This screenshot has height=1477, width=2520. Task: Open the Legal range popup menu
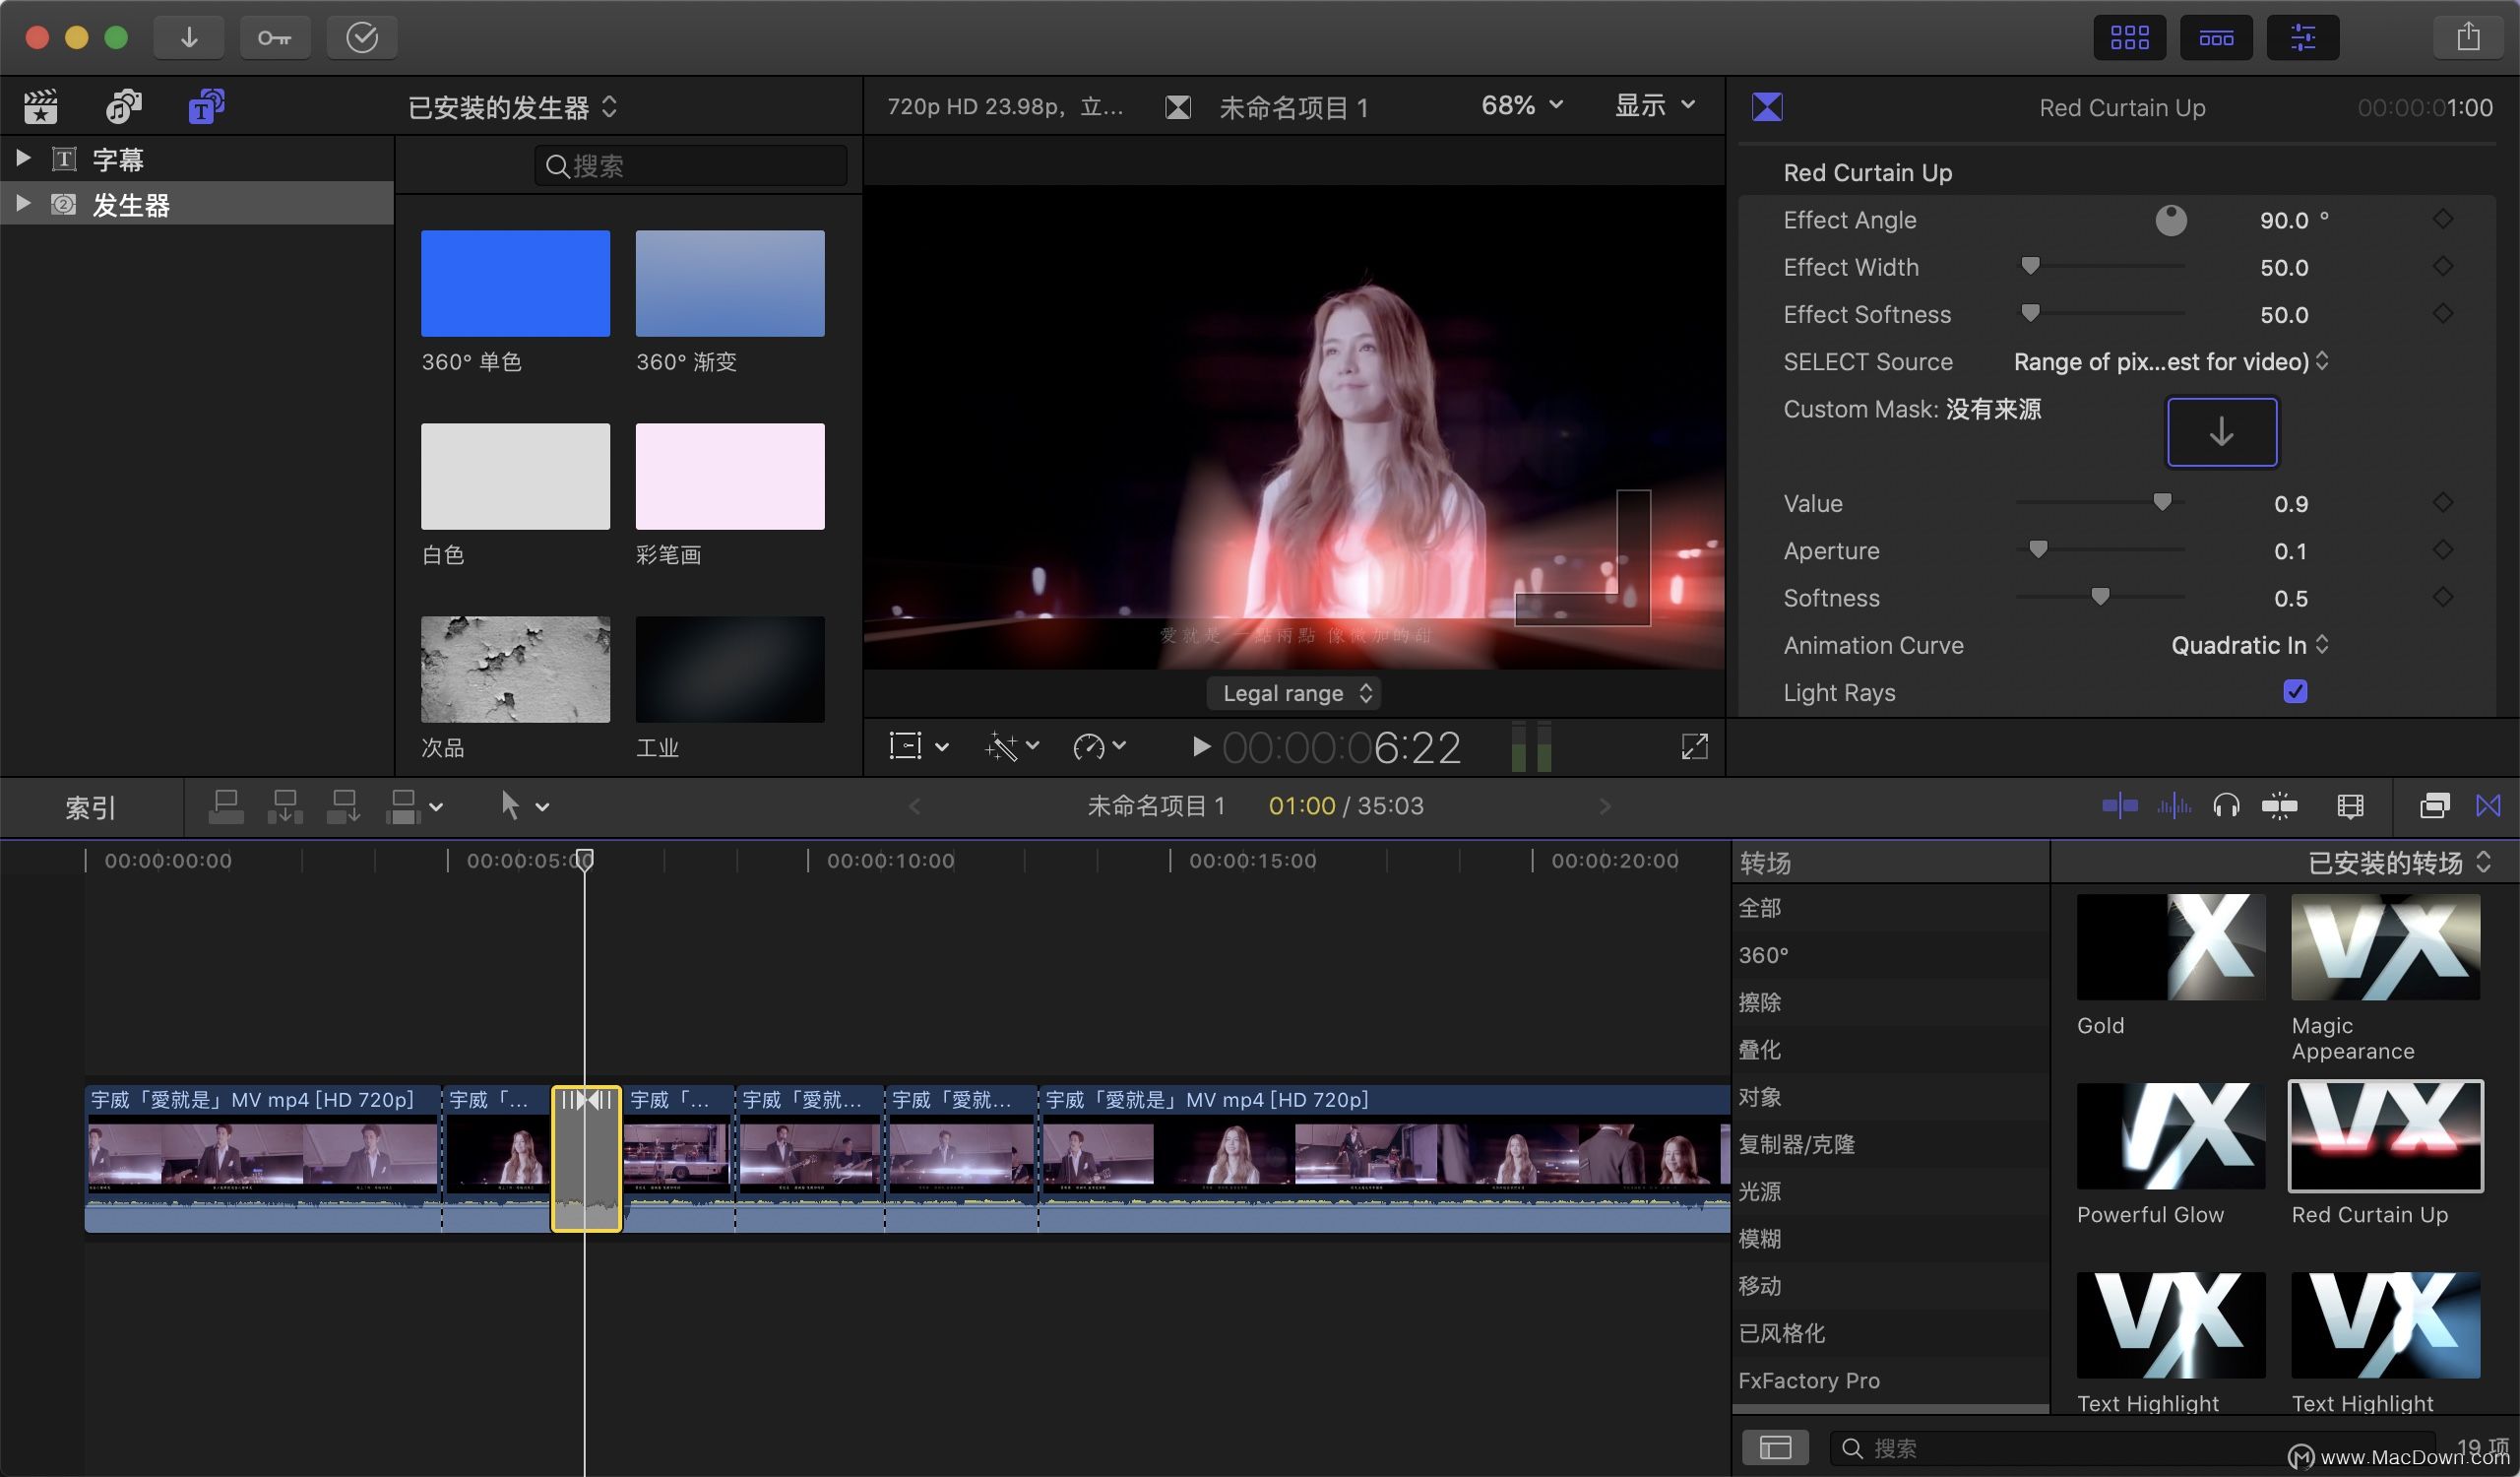coord(1295,693)
